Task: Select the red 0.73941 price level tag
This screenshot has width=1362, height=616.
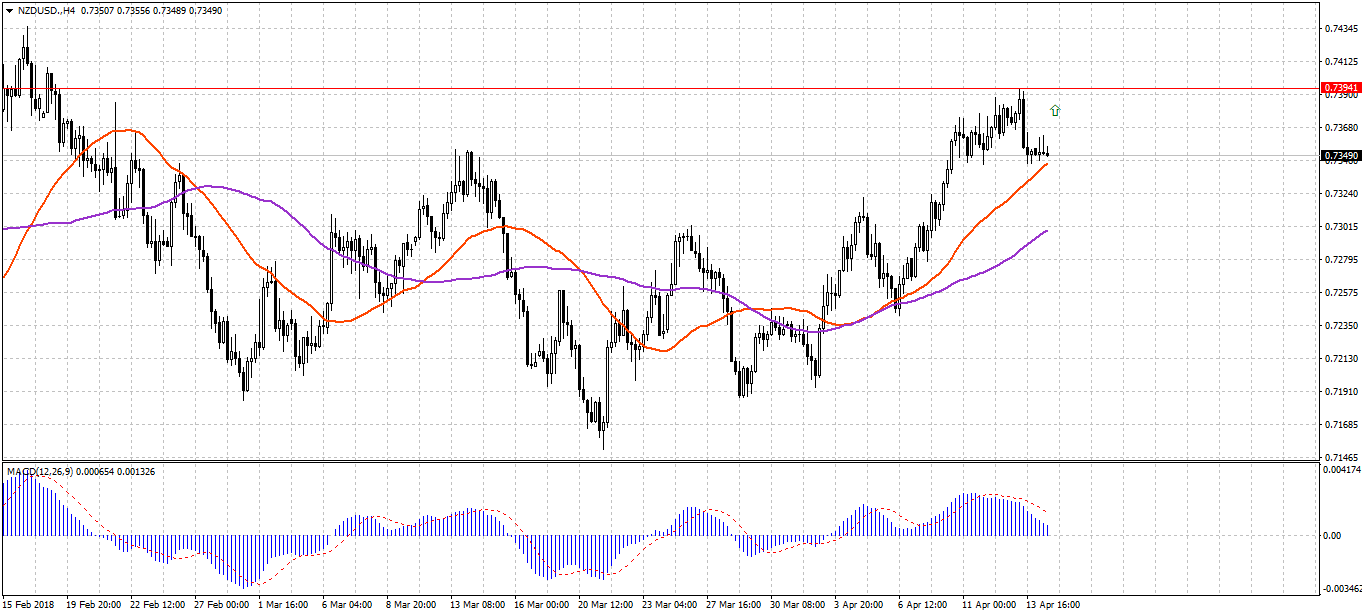Action: coord(1340,88)
